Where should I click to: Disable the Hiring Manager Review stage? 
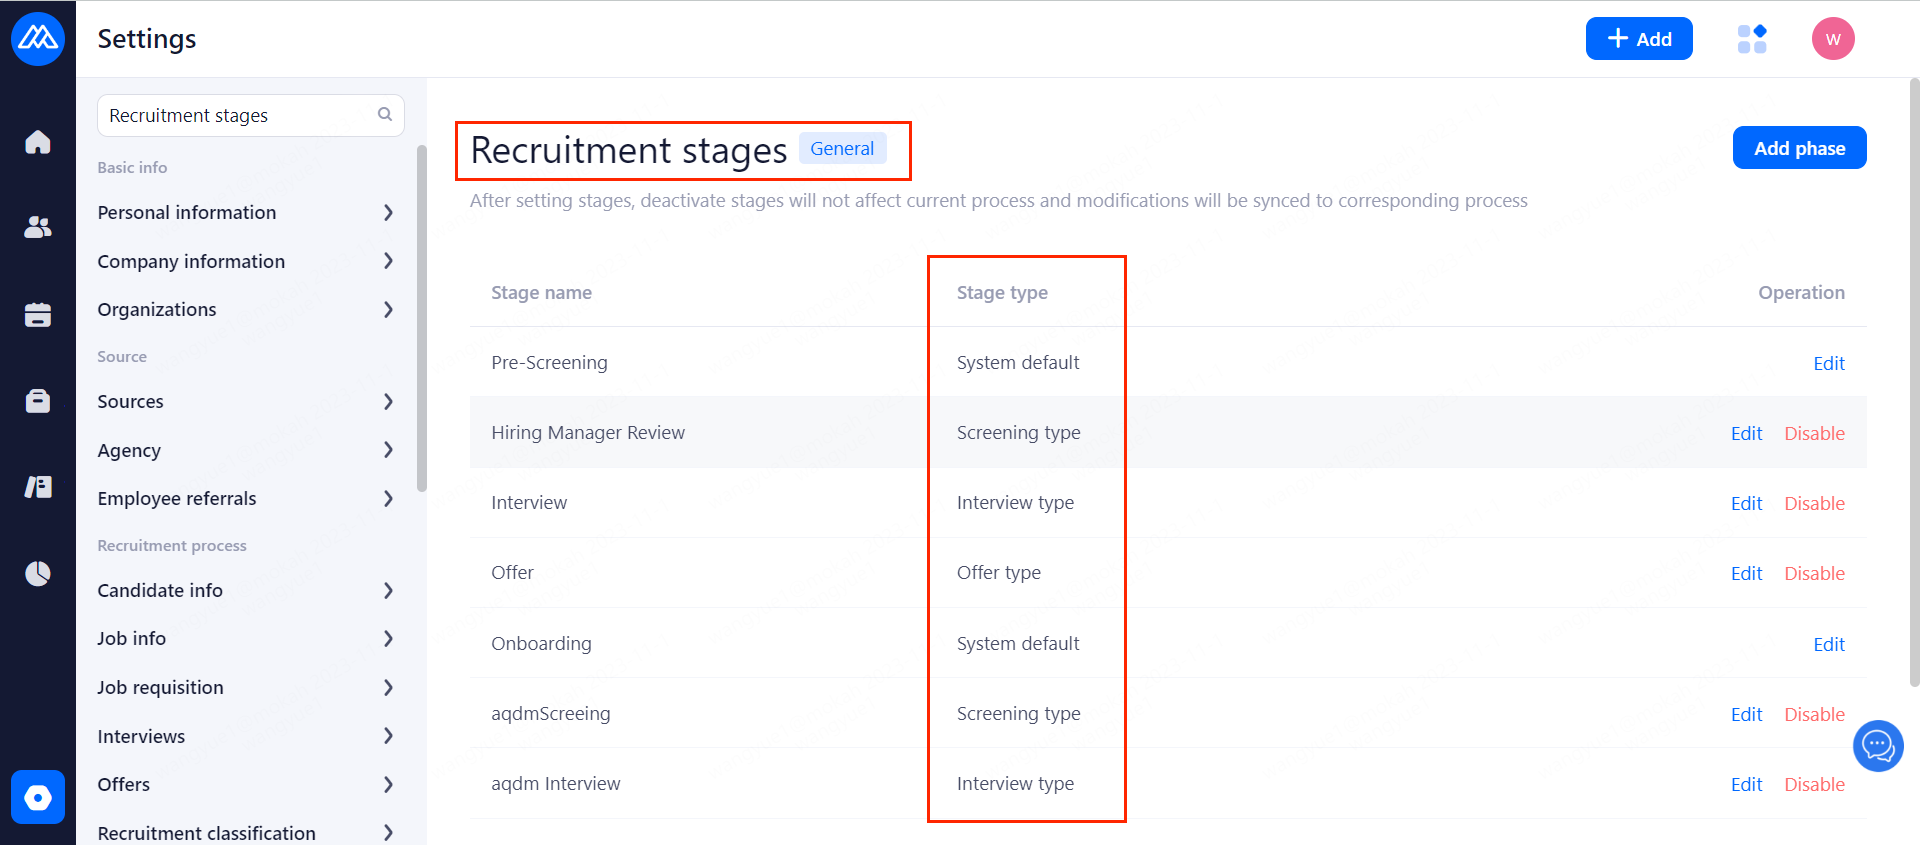point(1814,433)
